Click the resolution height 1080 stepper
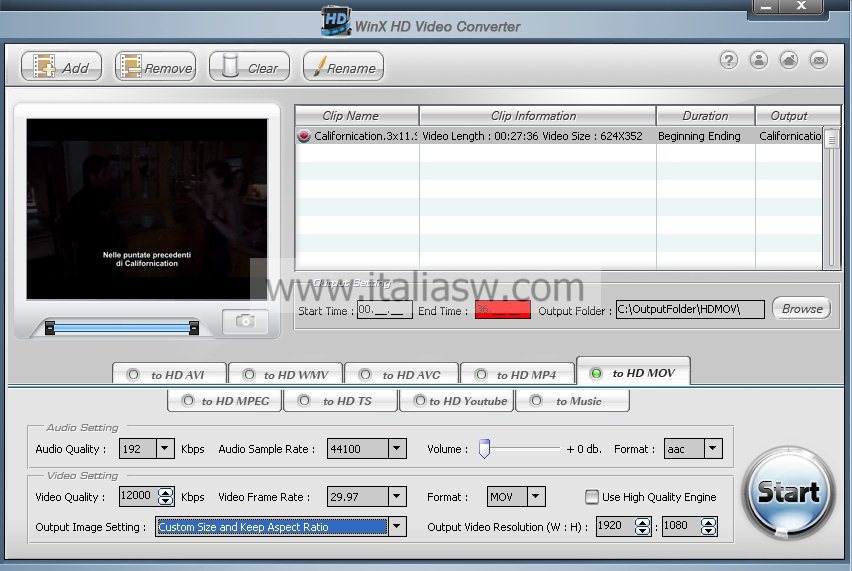The image size is (852, 571). 709,526
